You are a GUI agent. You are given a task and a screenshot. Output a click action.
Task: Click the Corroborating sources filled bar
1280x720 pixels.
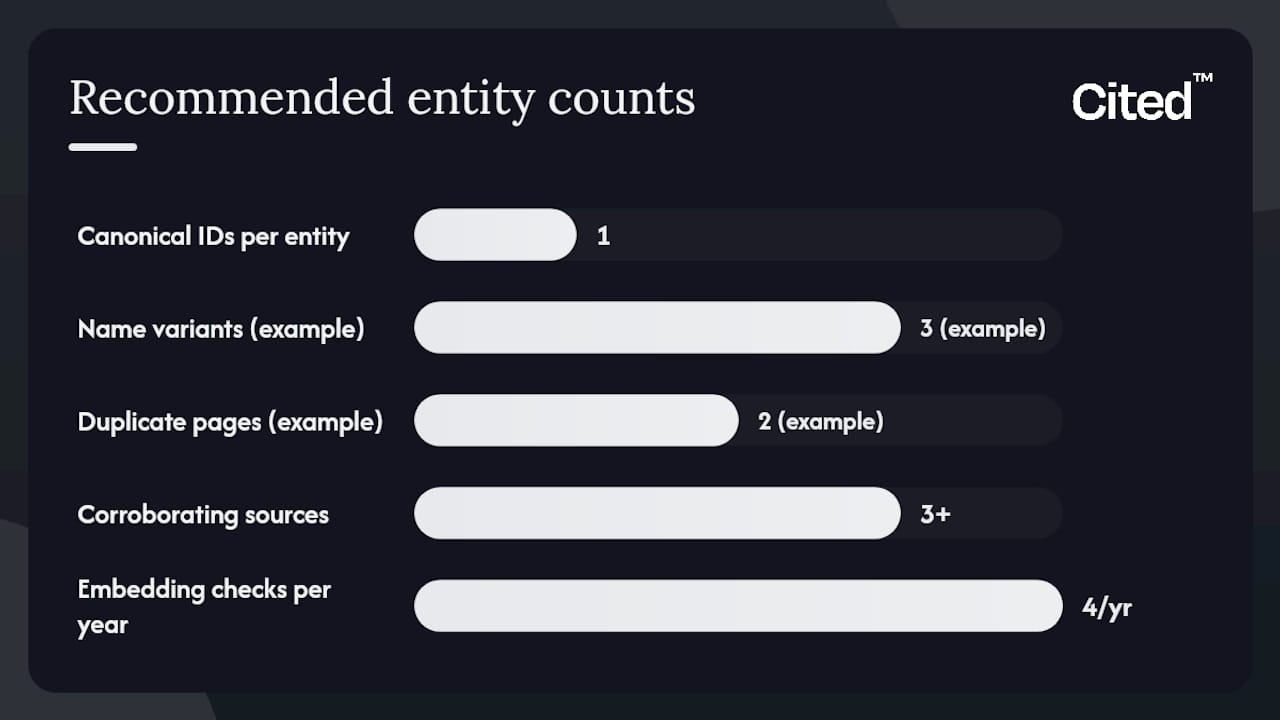(x=657, y=513)
